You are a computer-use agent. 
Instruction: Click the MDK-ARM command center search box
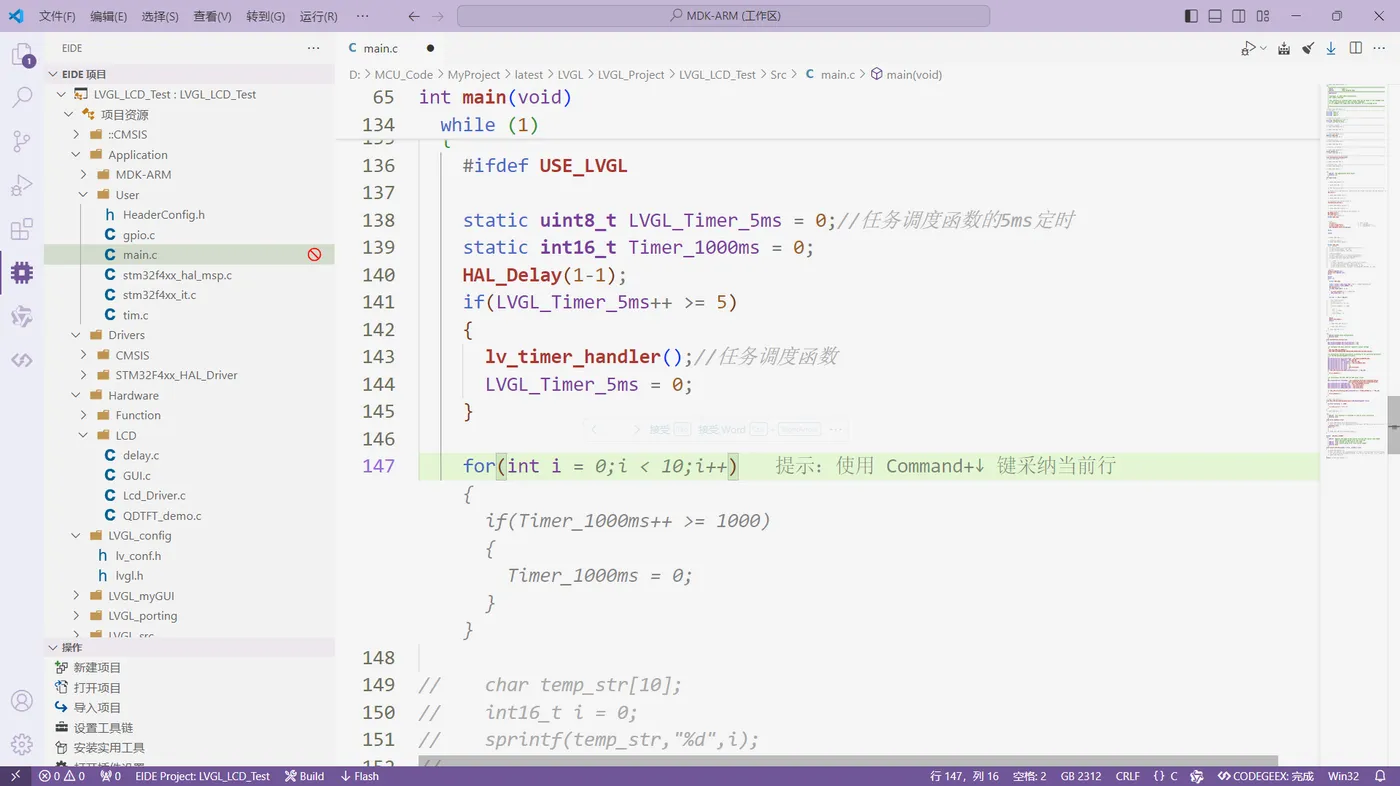point(723,16)
